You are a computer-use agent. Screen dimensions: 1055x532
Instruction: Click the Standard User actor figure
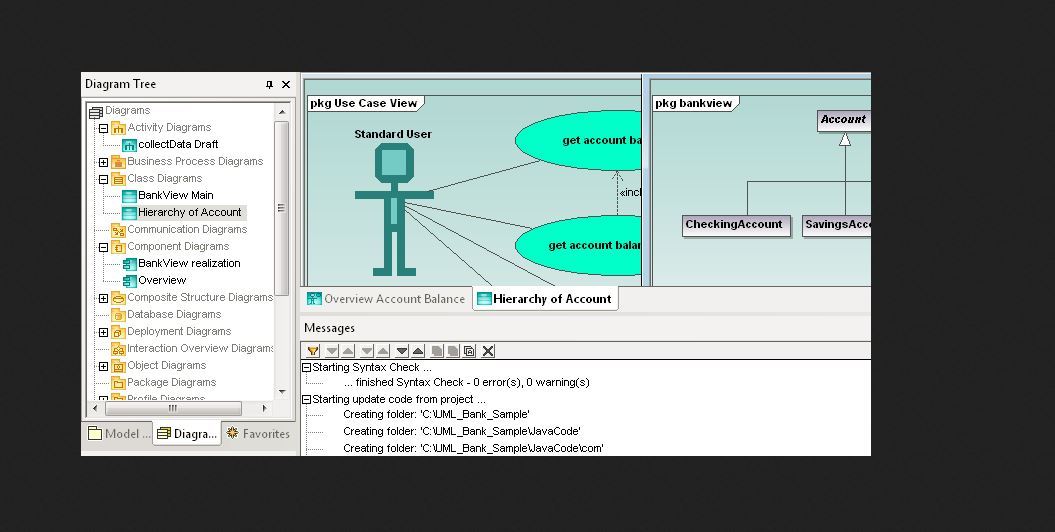394,209
